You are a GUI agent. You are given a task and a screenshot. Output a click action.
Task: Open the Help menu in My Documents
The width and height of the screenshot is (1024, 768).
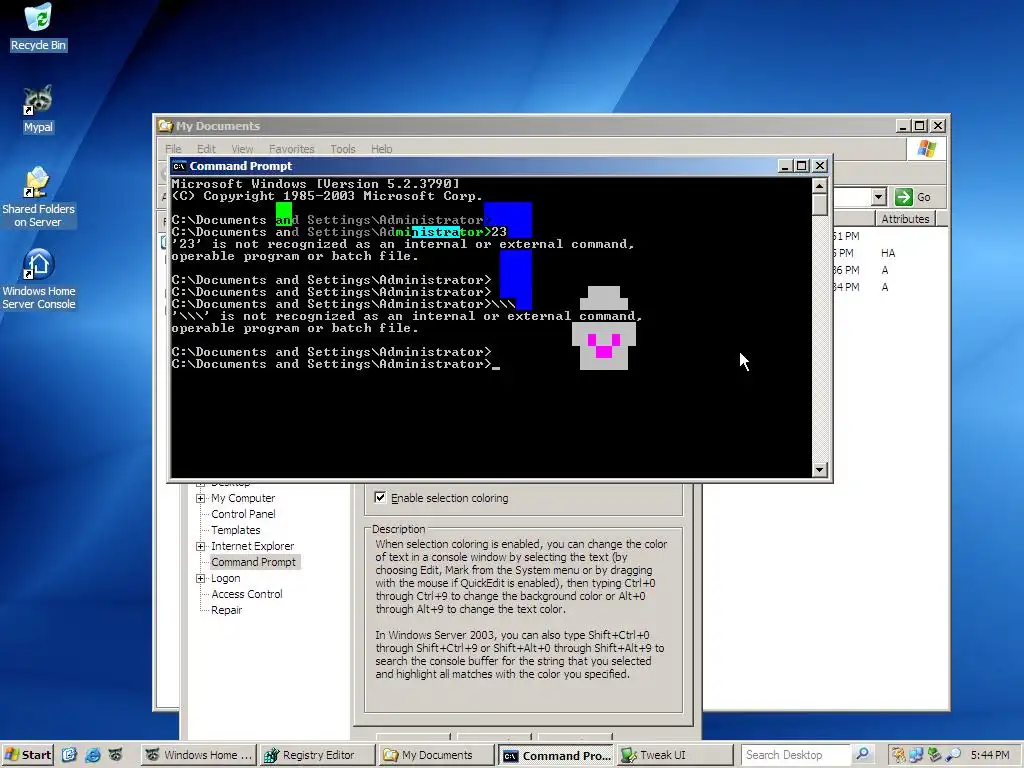tap(381, 149)
